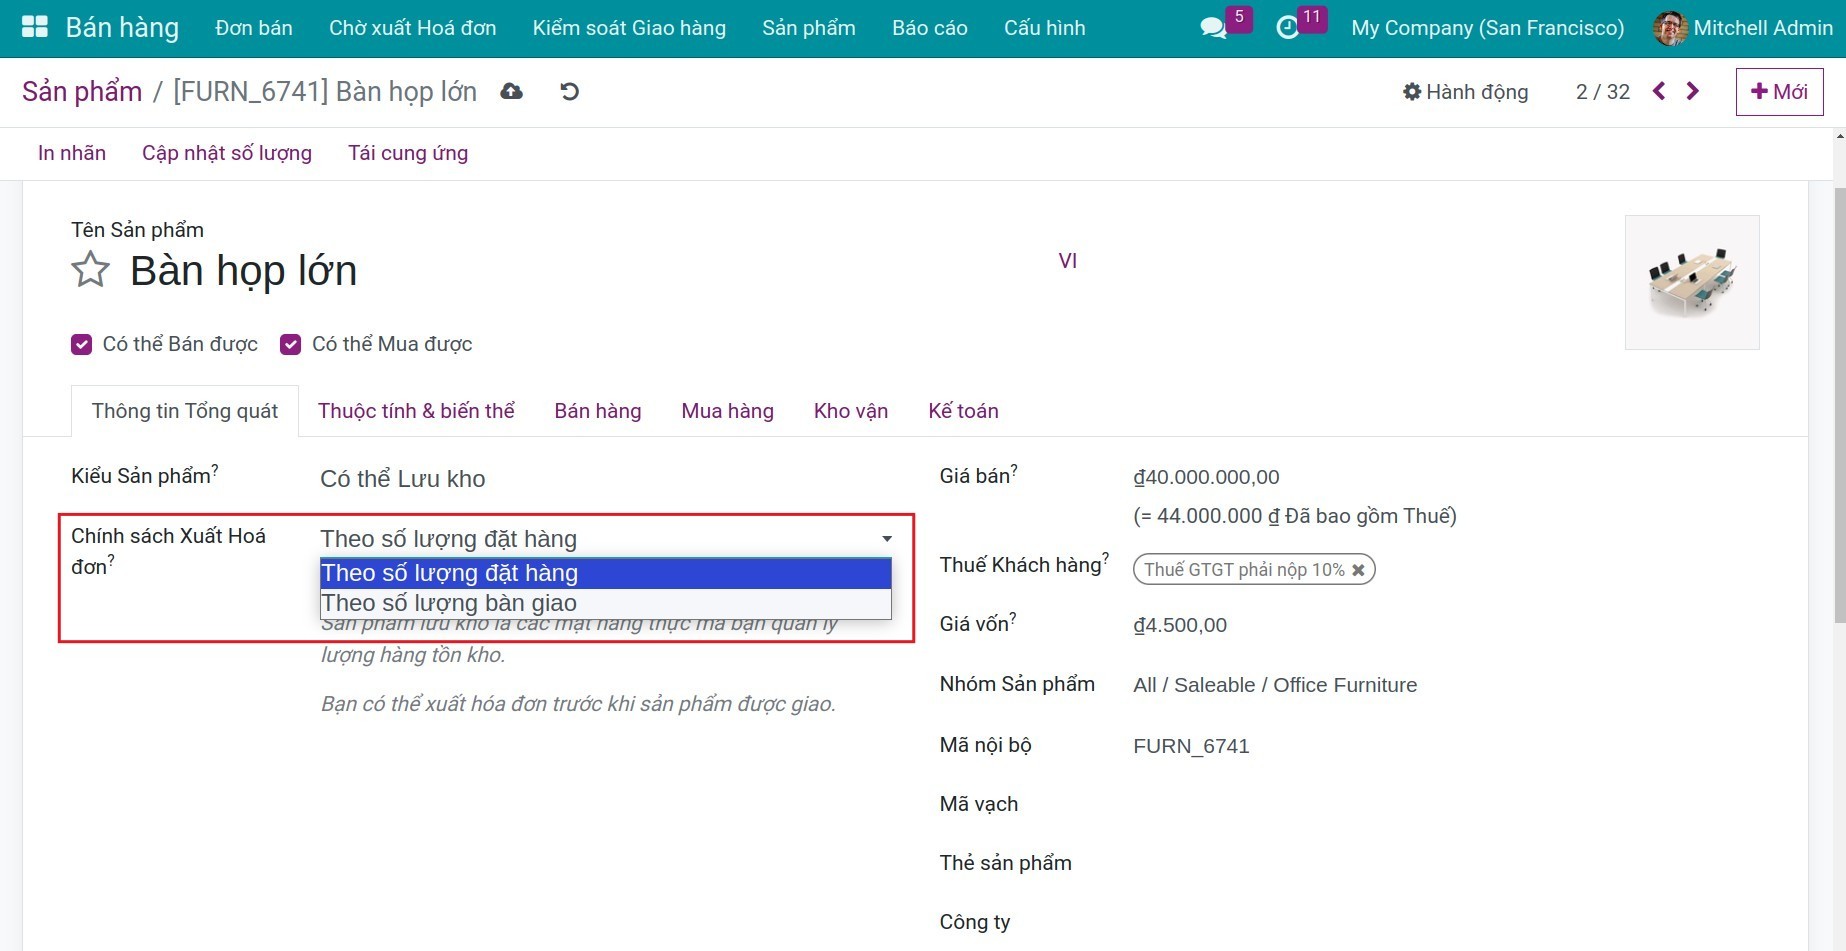
Task: Open the messaging conversations icon
Action: (1213, 28)
